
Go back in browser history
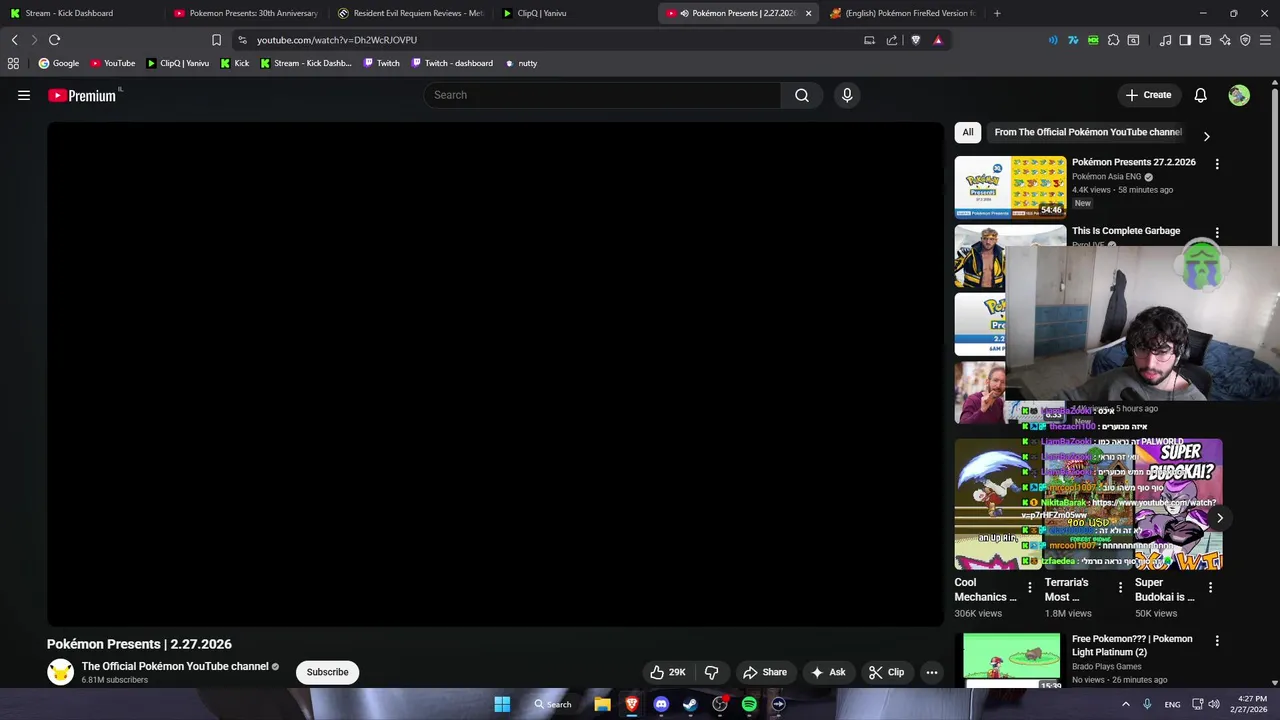click(14, 40)
